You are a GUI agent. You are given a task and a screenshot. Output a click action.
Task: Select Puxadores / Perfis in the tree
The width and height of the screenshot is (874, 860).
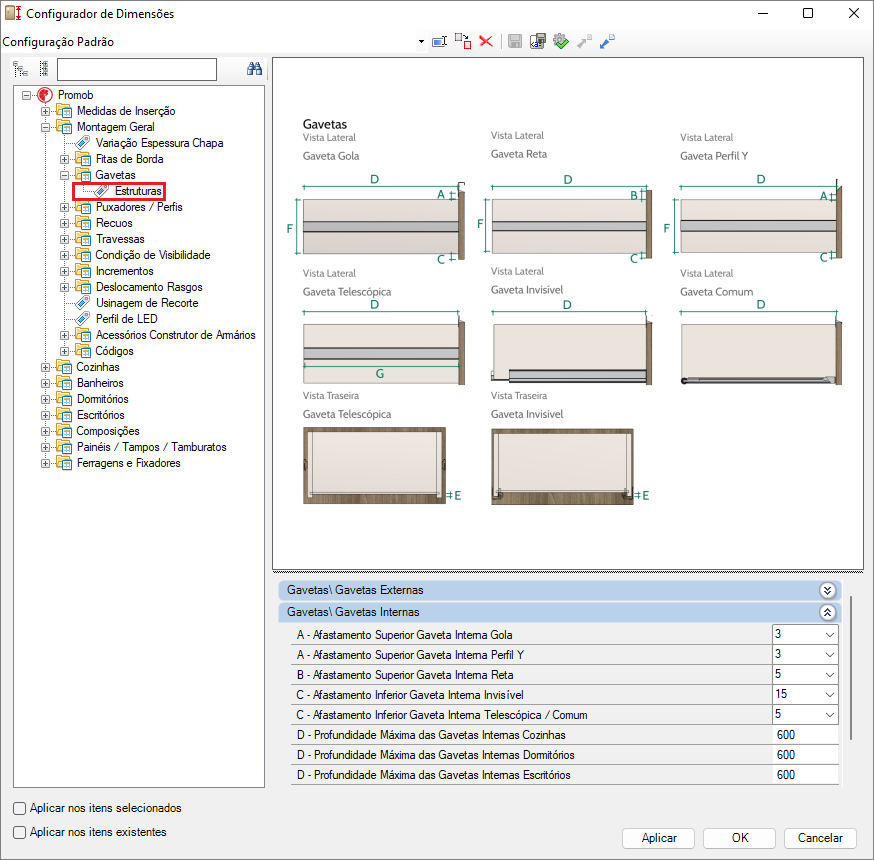point(138,207)
